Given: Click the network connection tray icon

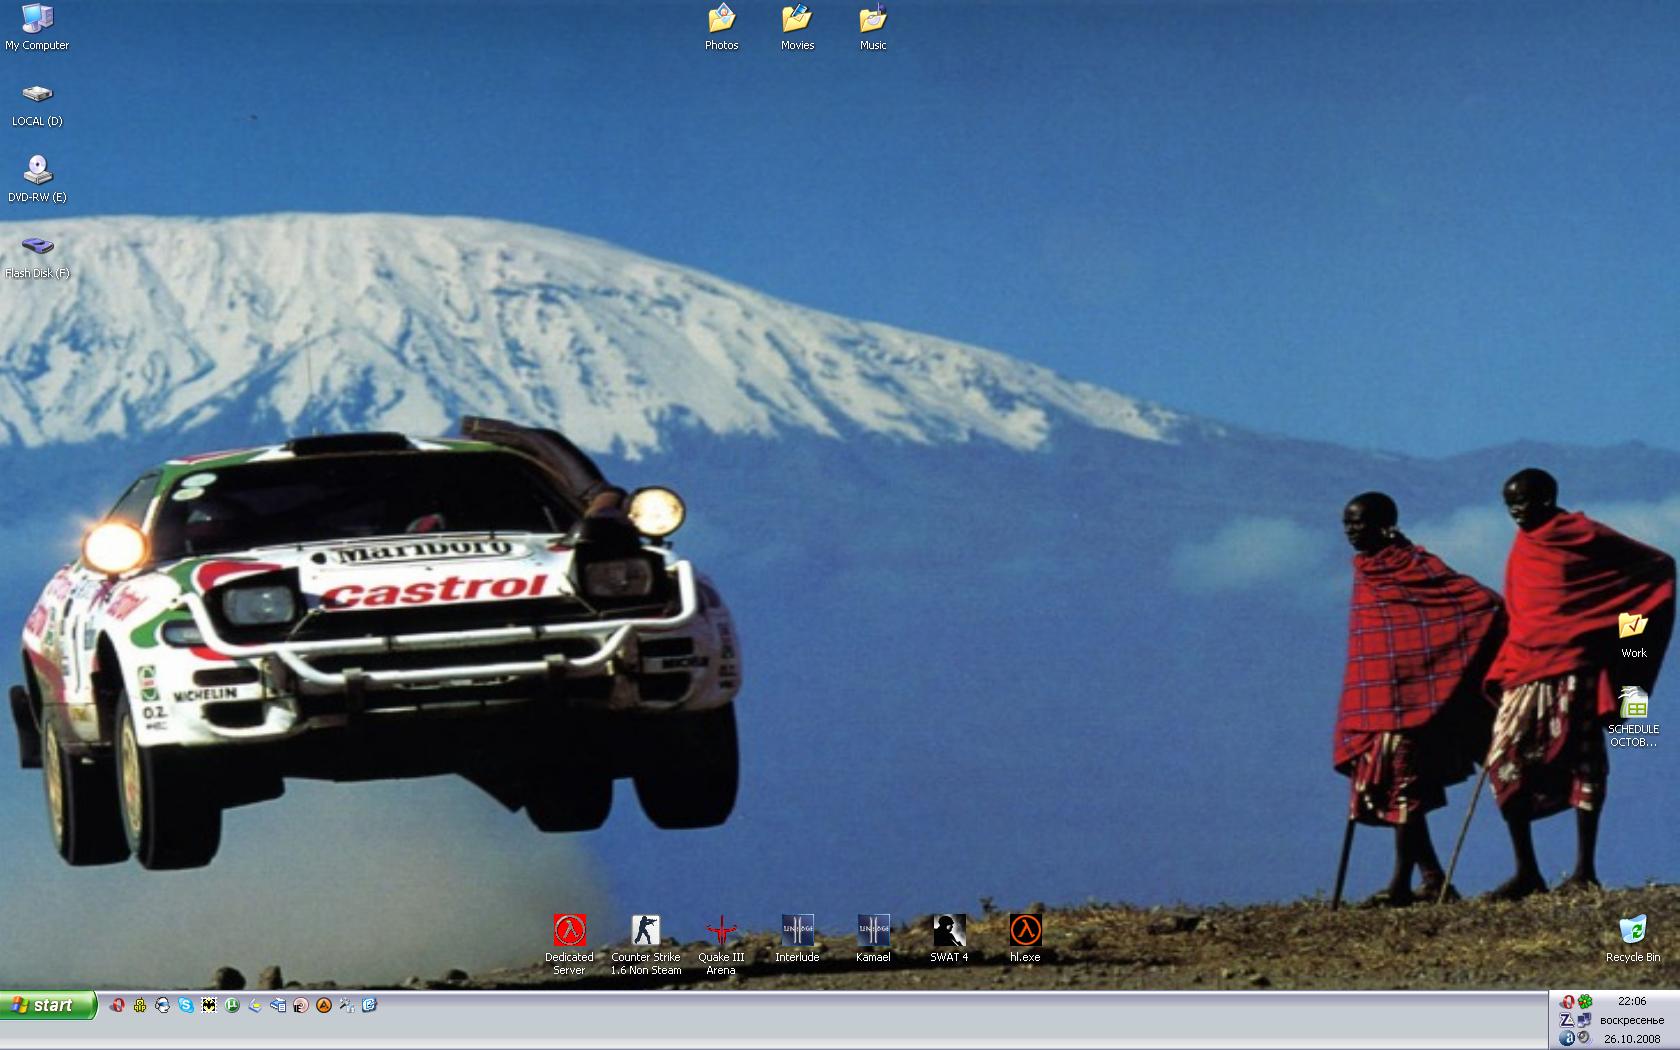Looking at the screenshot, I should [x=1584, y=1020].
